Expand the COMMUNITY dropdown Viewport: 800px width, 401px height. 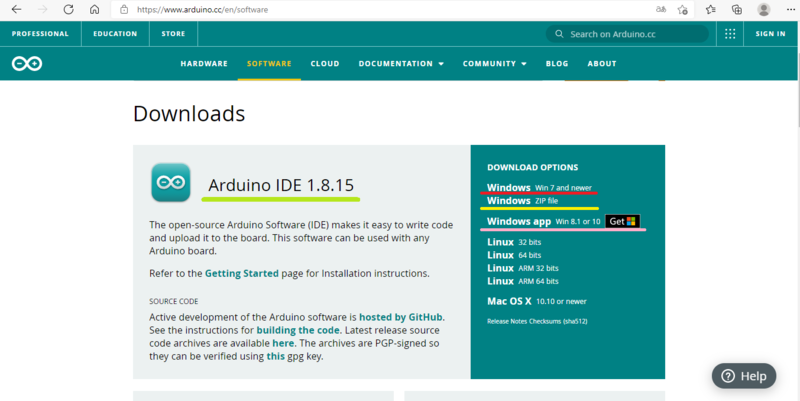tap(494, 63)
